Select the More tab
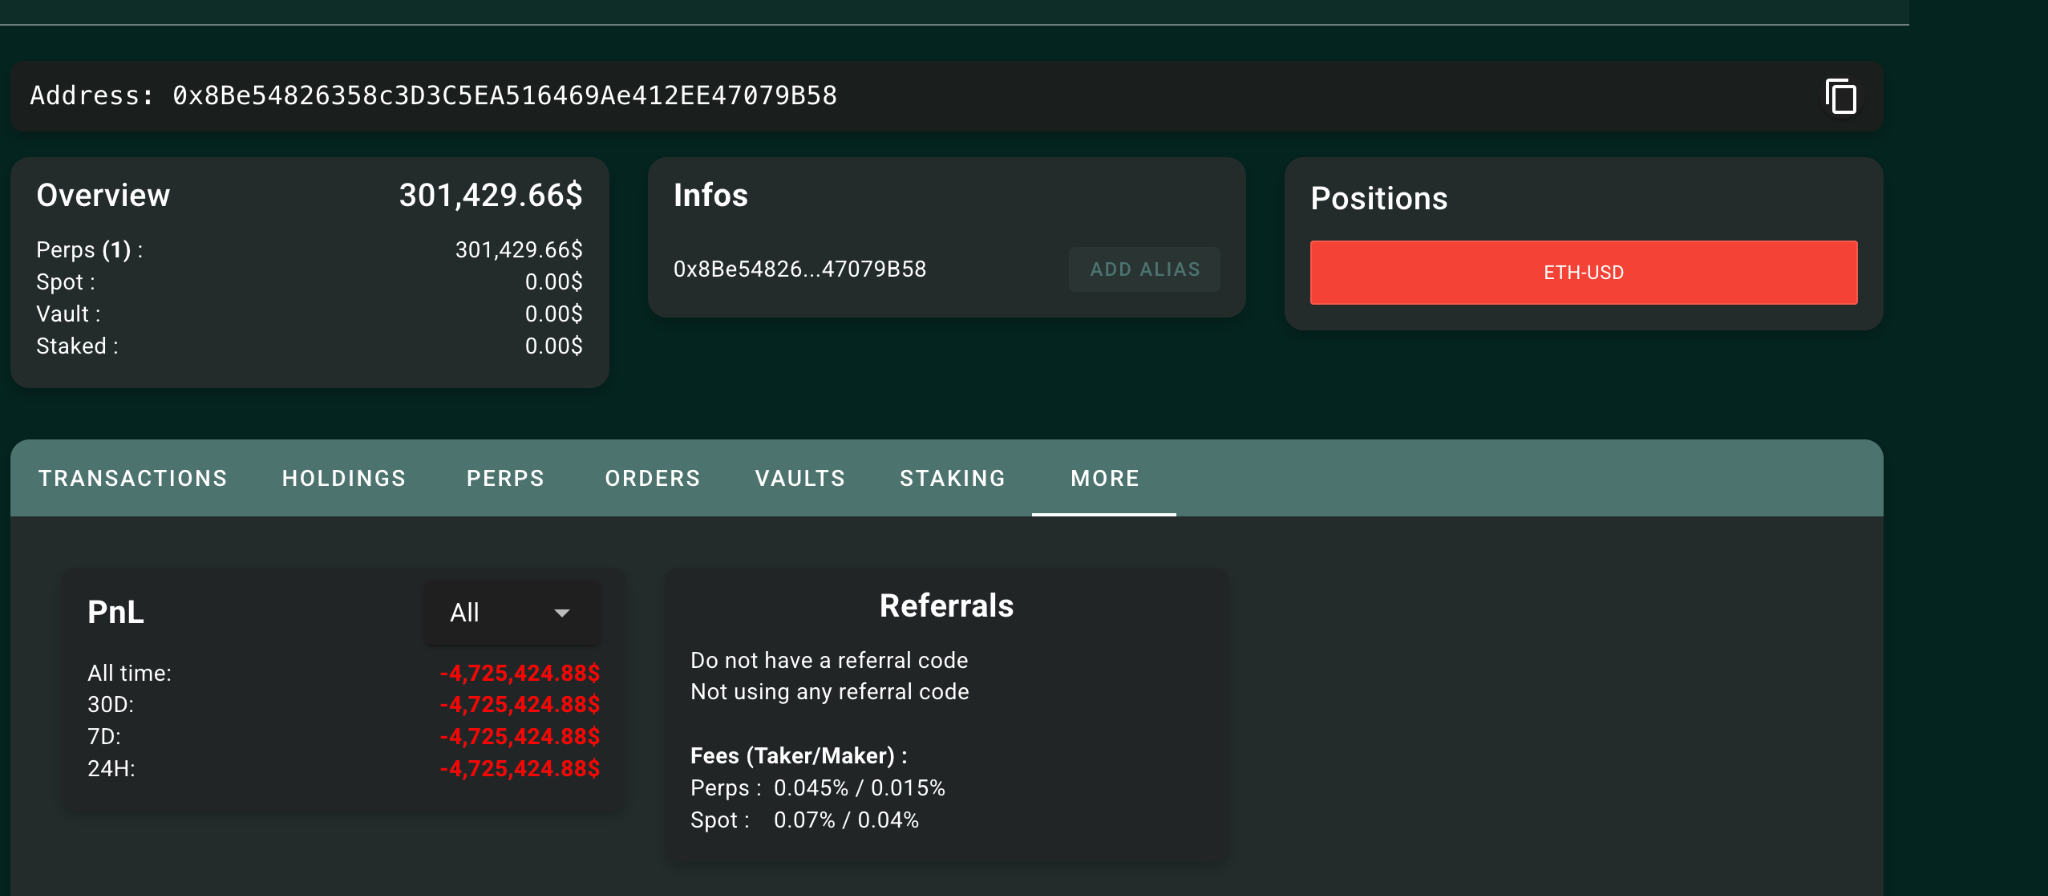2048x896 pixels. point(1104,478)
